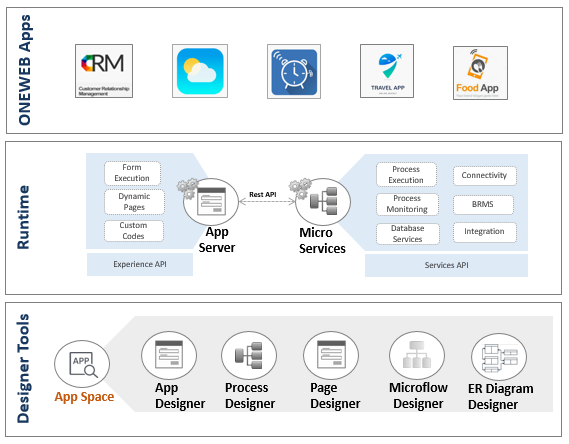
Task: Open the Database Services box
Action: (408, 234)
